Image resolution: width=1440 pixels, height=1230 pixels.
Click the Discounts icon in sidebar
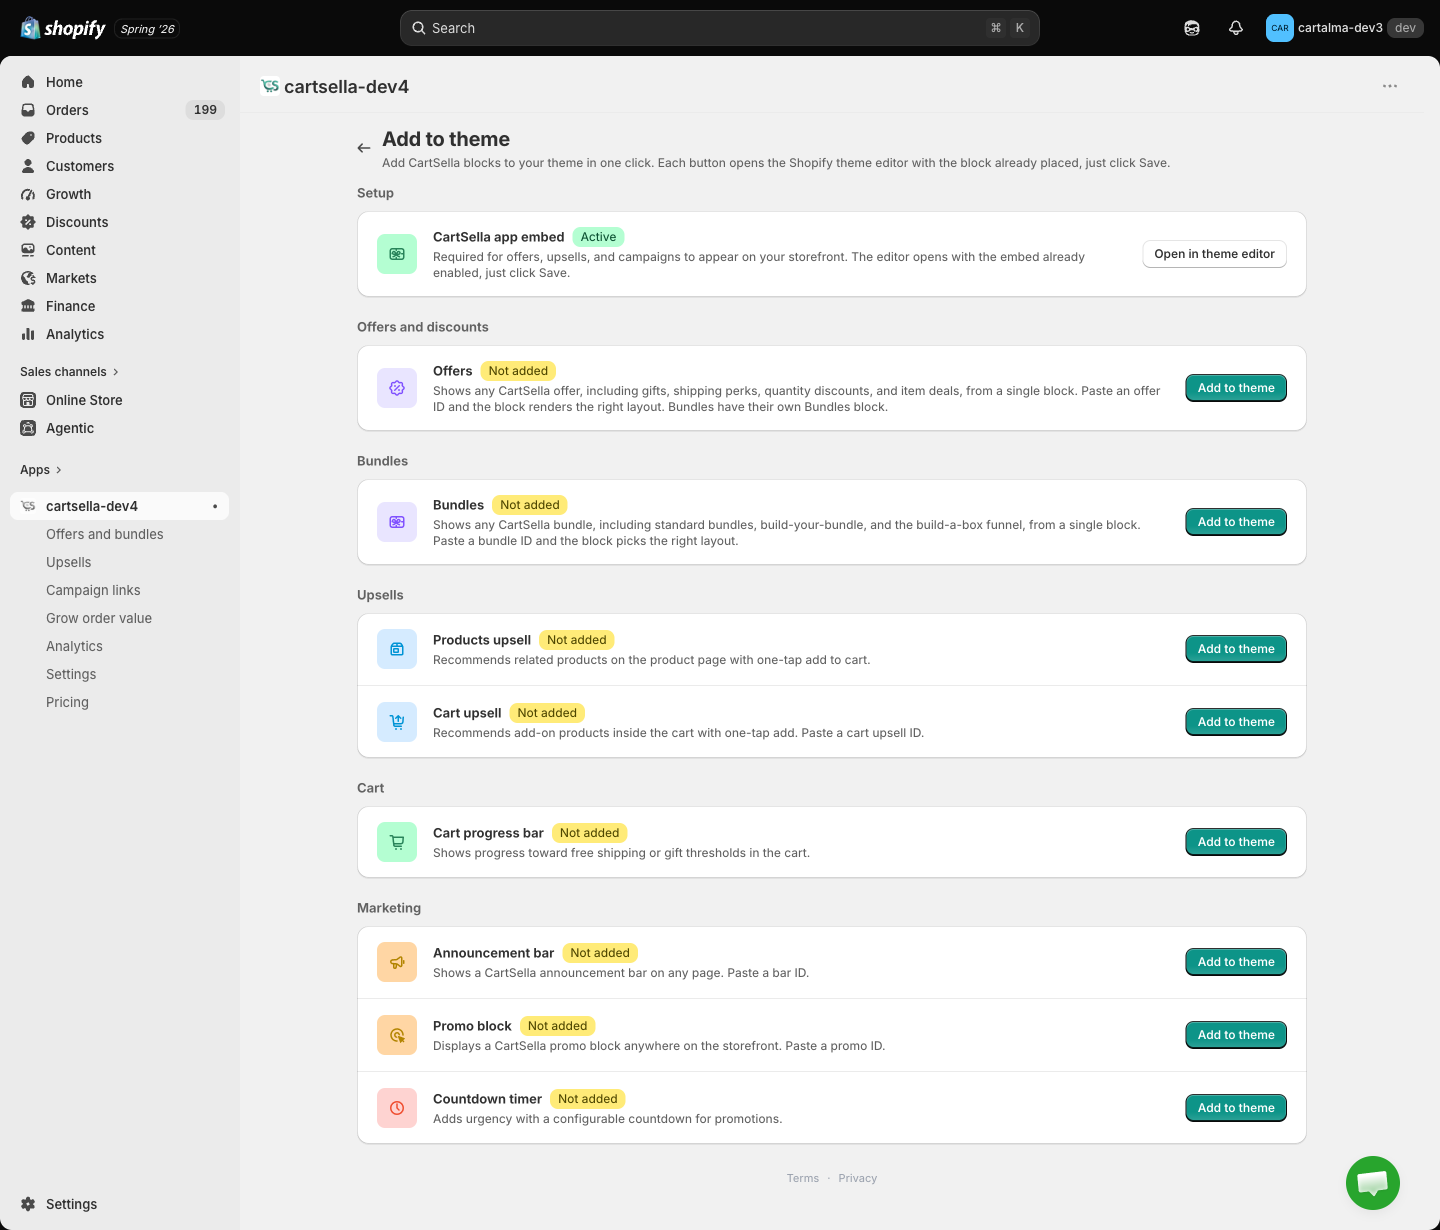[28, 222]
